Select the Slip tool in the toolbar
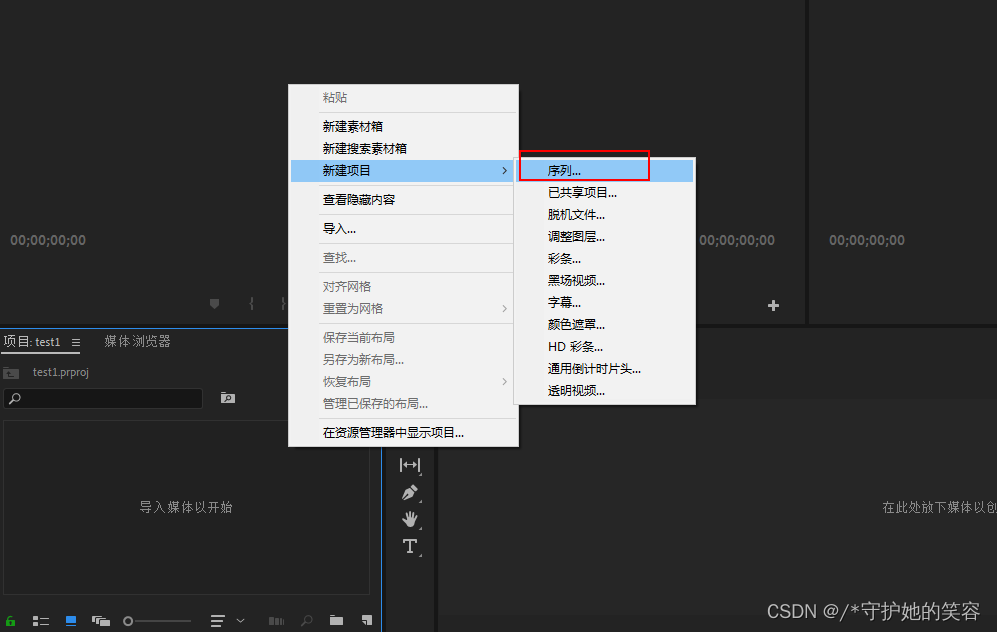This screenshot has height=632, width=997. click(x=410, y=465)
